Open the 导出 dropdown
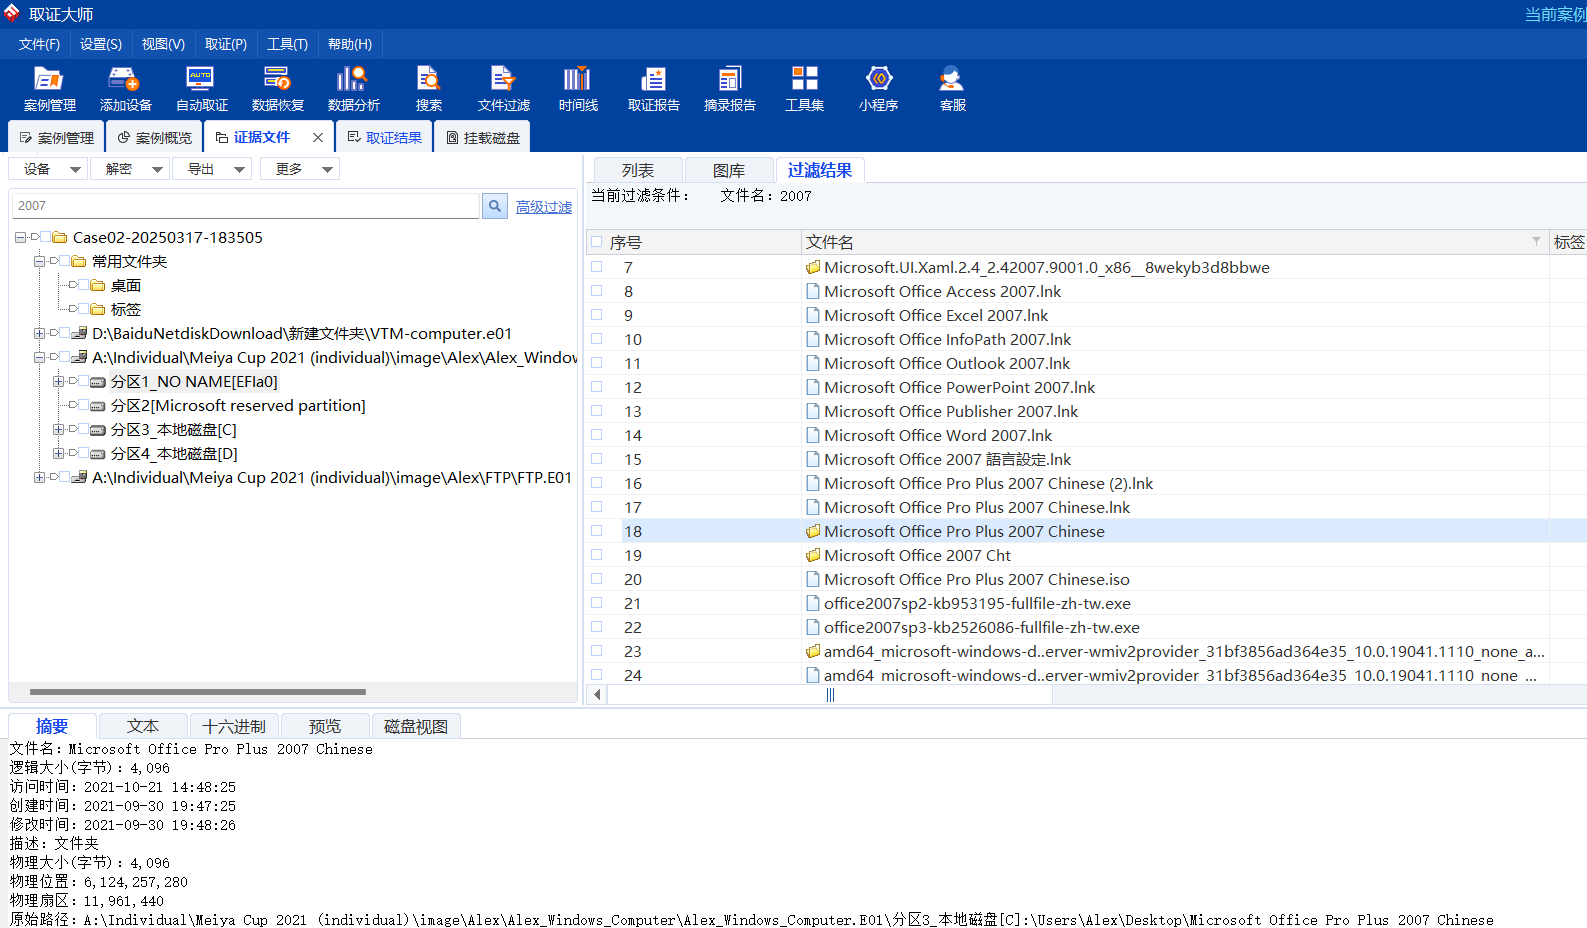This screenshot has height=928, width=1587. [x=212, y=169]
